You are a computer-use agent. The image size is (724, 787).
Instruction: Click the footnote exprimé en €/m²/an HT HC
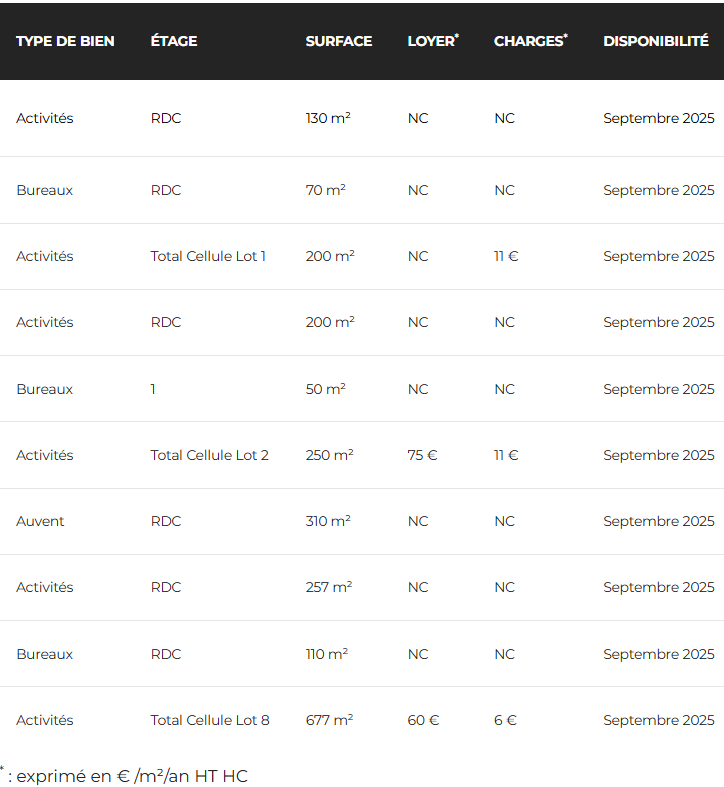(x=124, y=775)
